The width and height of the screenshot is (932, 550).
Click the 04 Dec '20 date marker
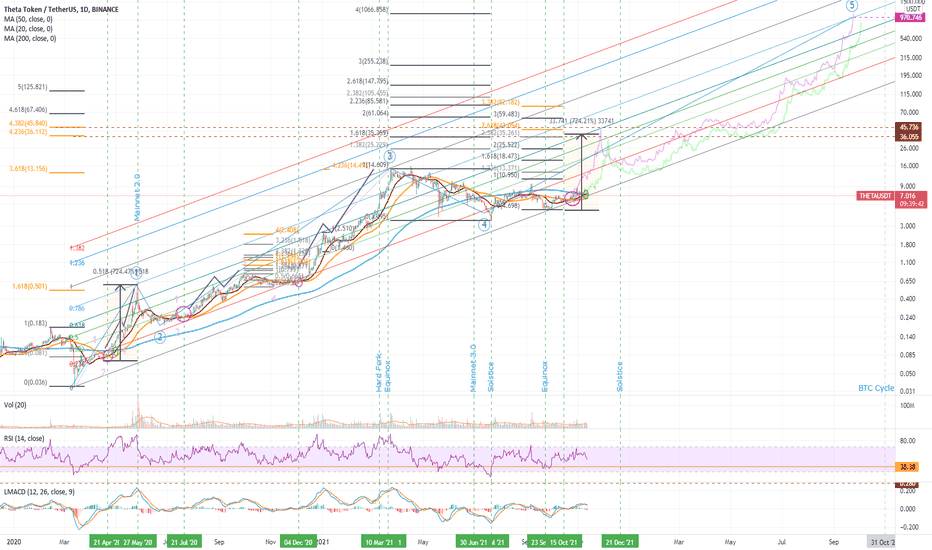(x=298, y=542)
